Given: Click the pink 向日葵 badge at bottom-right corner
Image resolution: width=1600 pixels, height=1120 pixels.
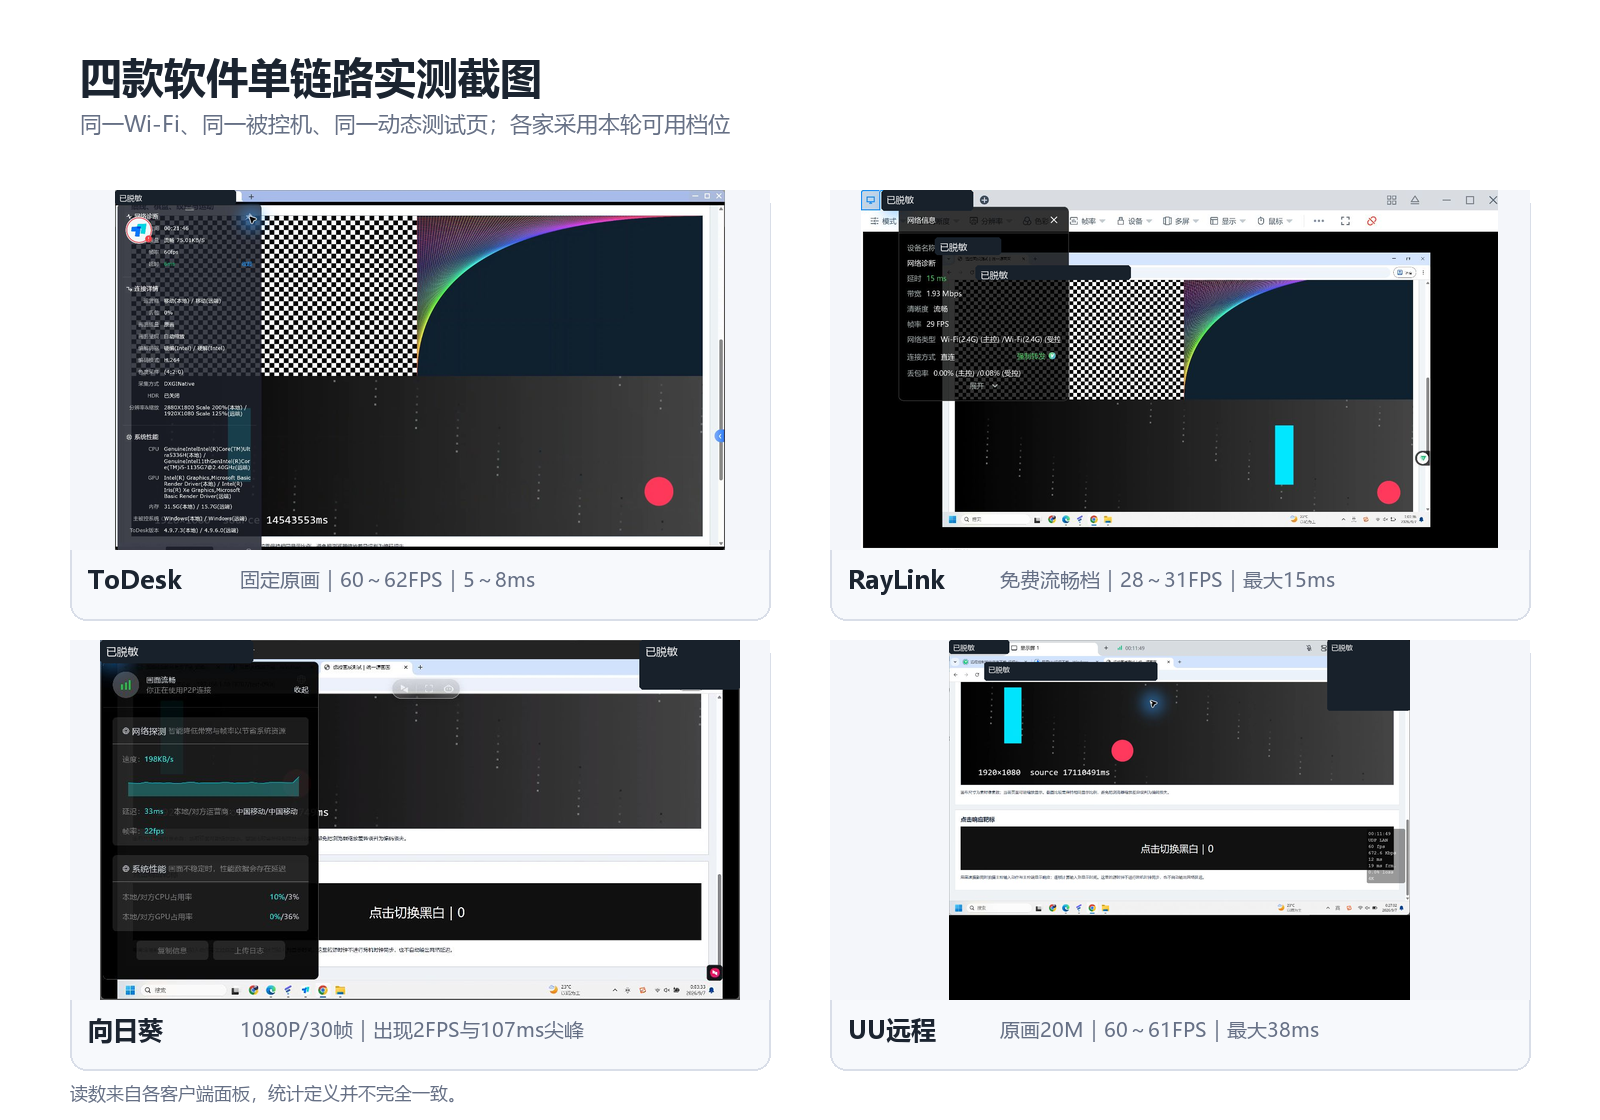Looking at the screenshot, I should (715, 972).
